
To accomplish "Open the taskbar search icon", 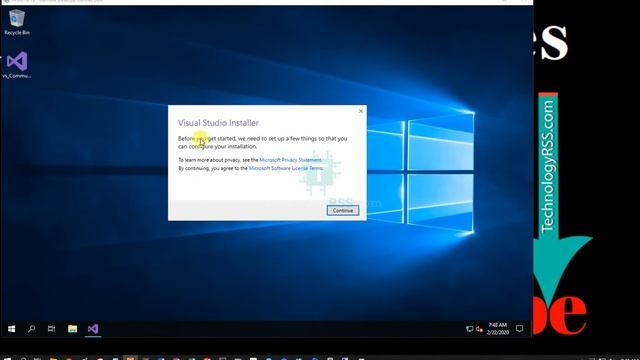I will (x=31, y=329).
